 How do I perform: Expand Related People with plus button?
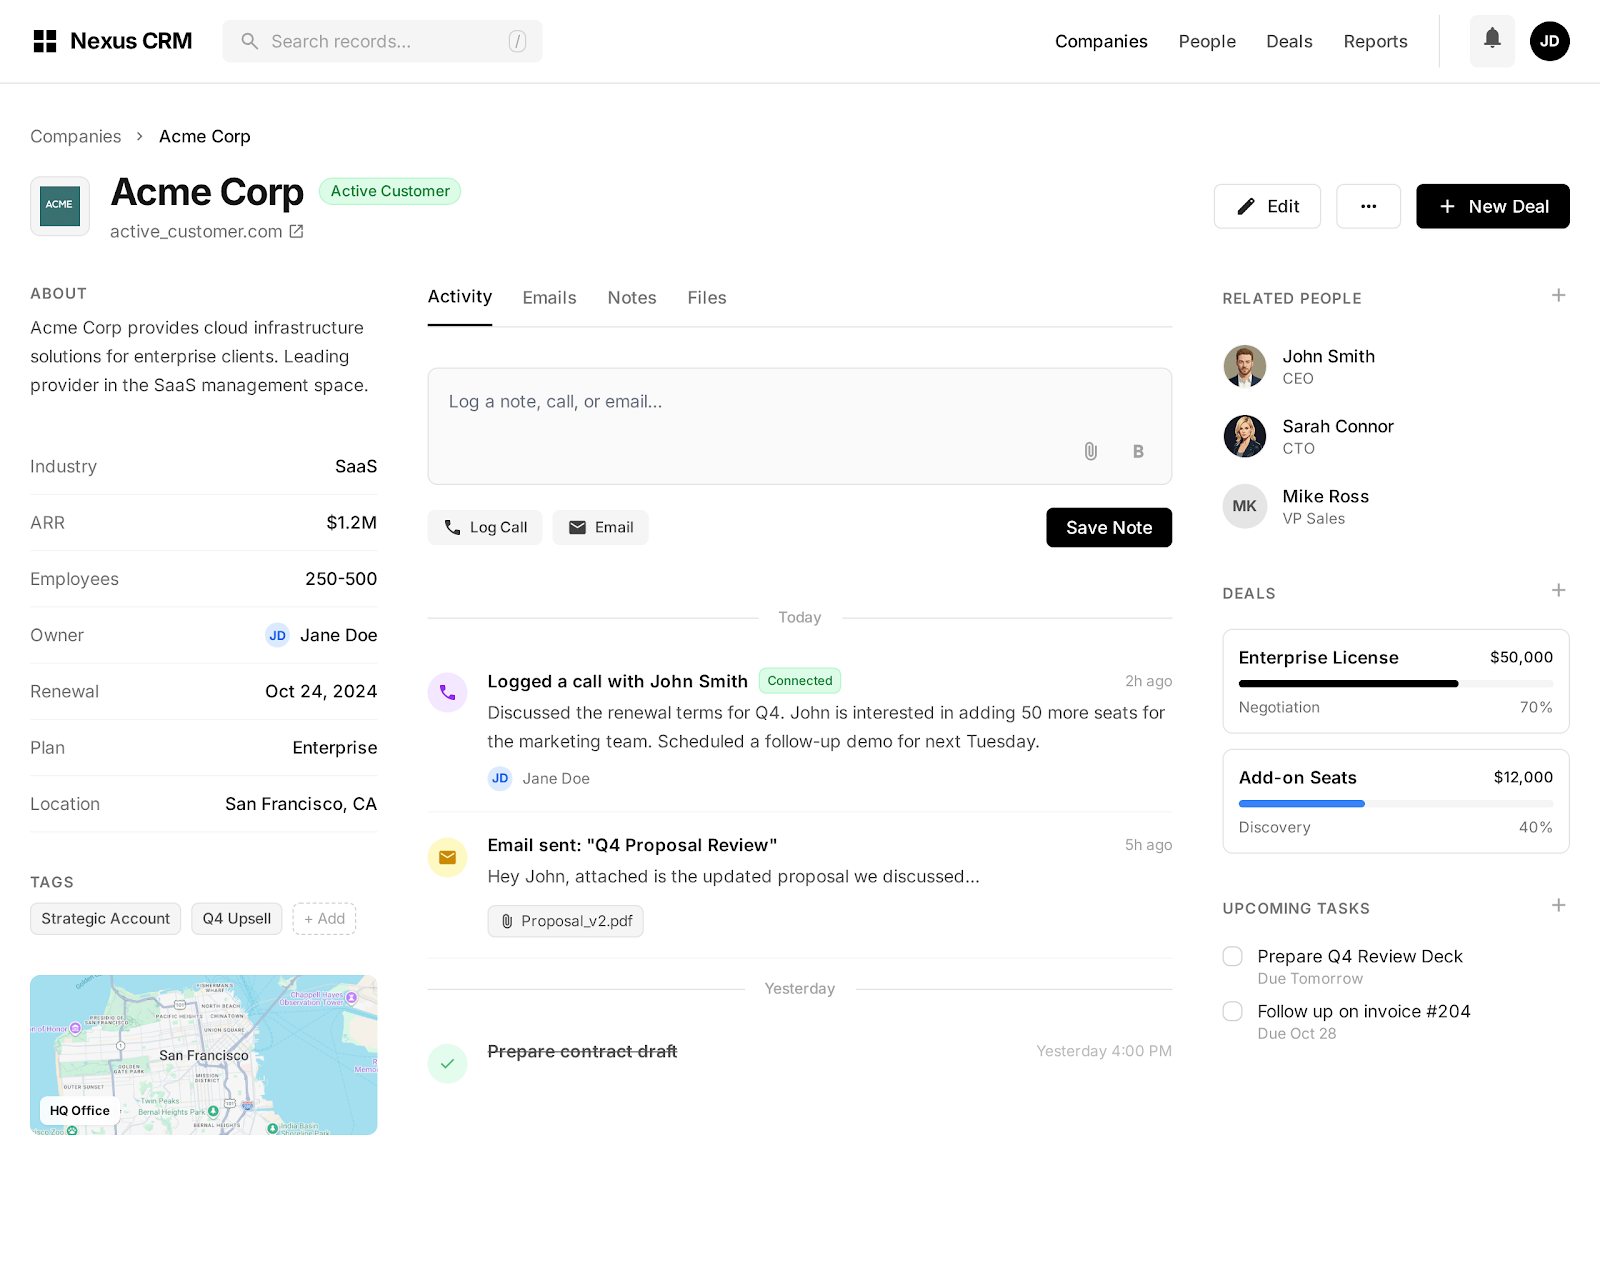coord(1558,295)
